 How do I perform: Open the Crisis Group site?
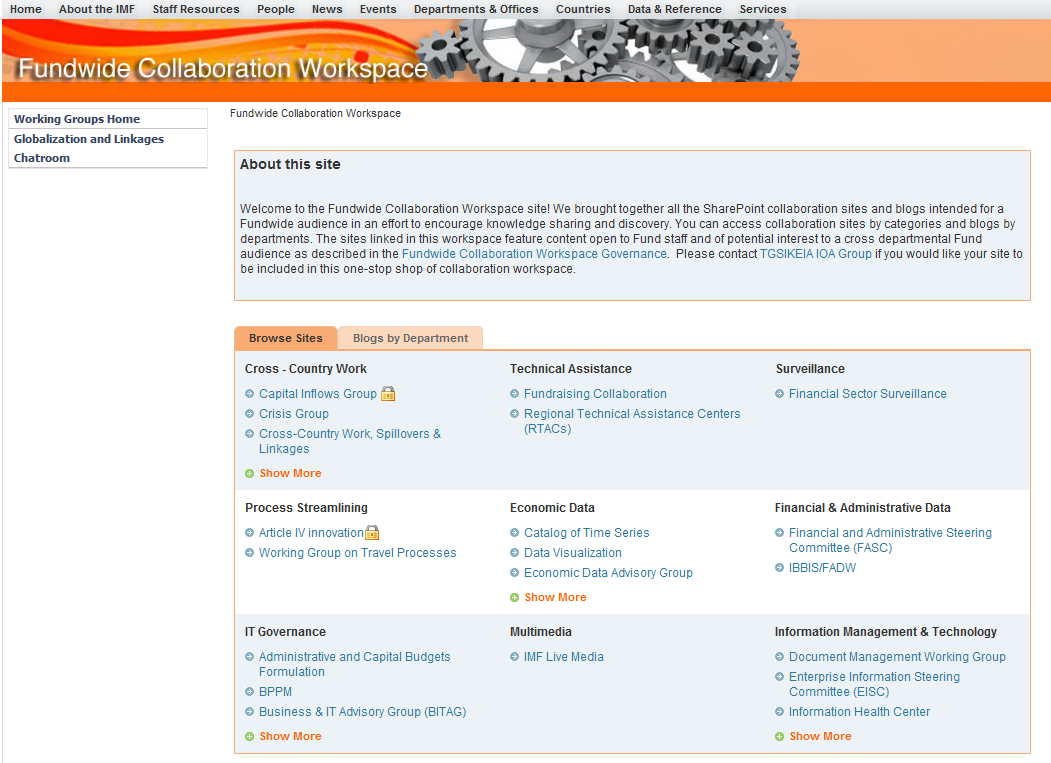pos(294,414)
